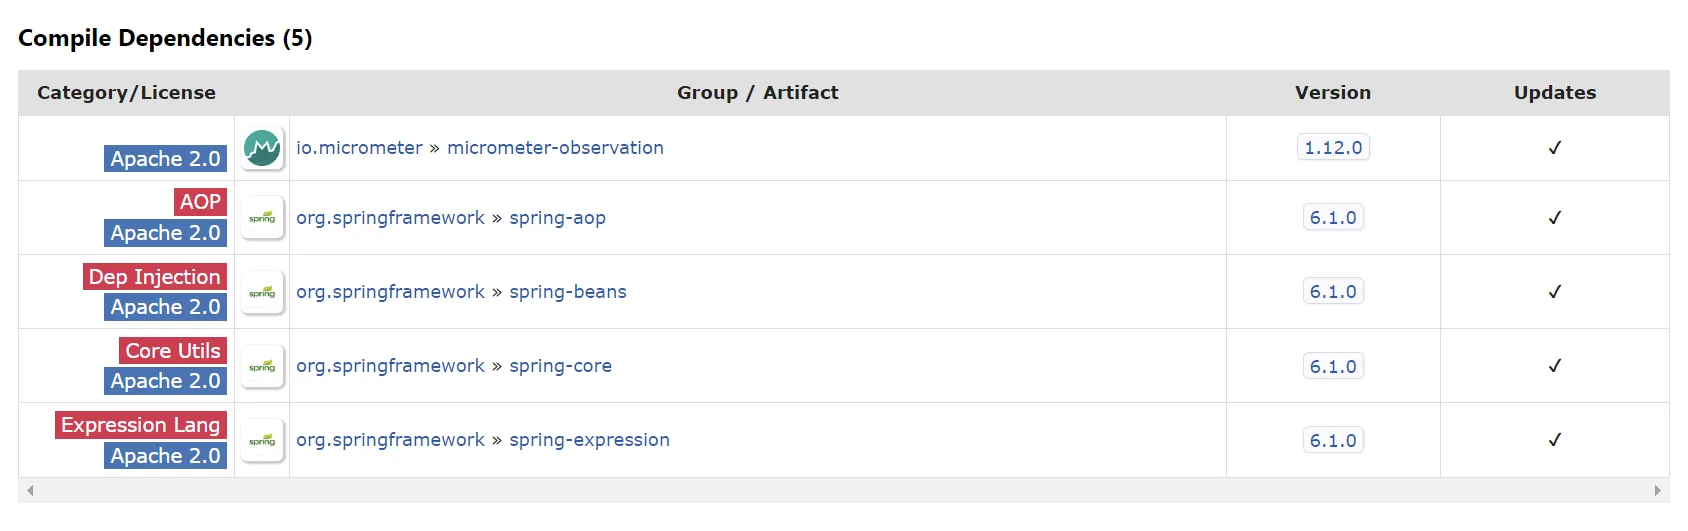This screenshot has height=531, width=1688.
Task: Select version 6.1.0 of spring-core
Action: click(x=1333, y=366)
